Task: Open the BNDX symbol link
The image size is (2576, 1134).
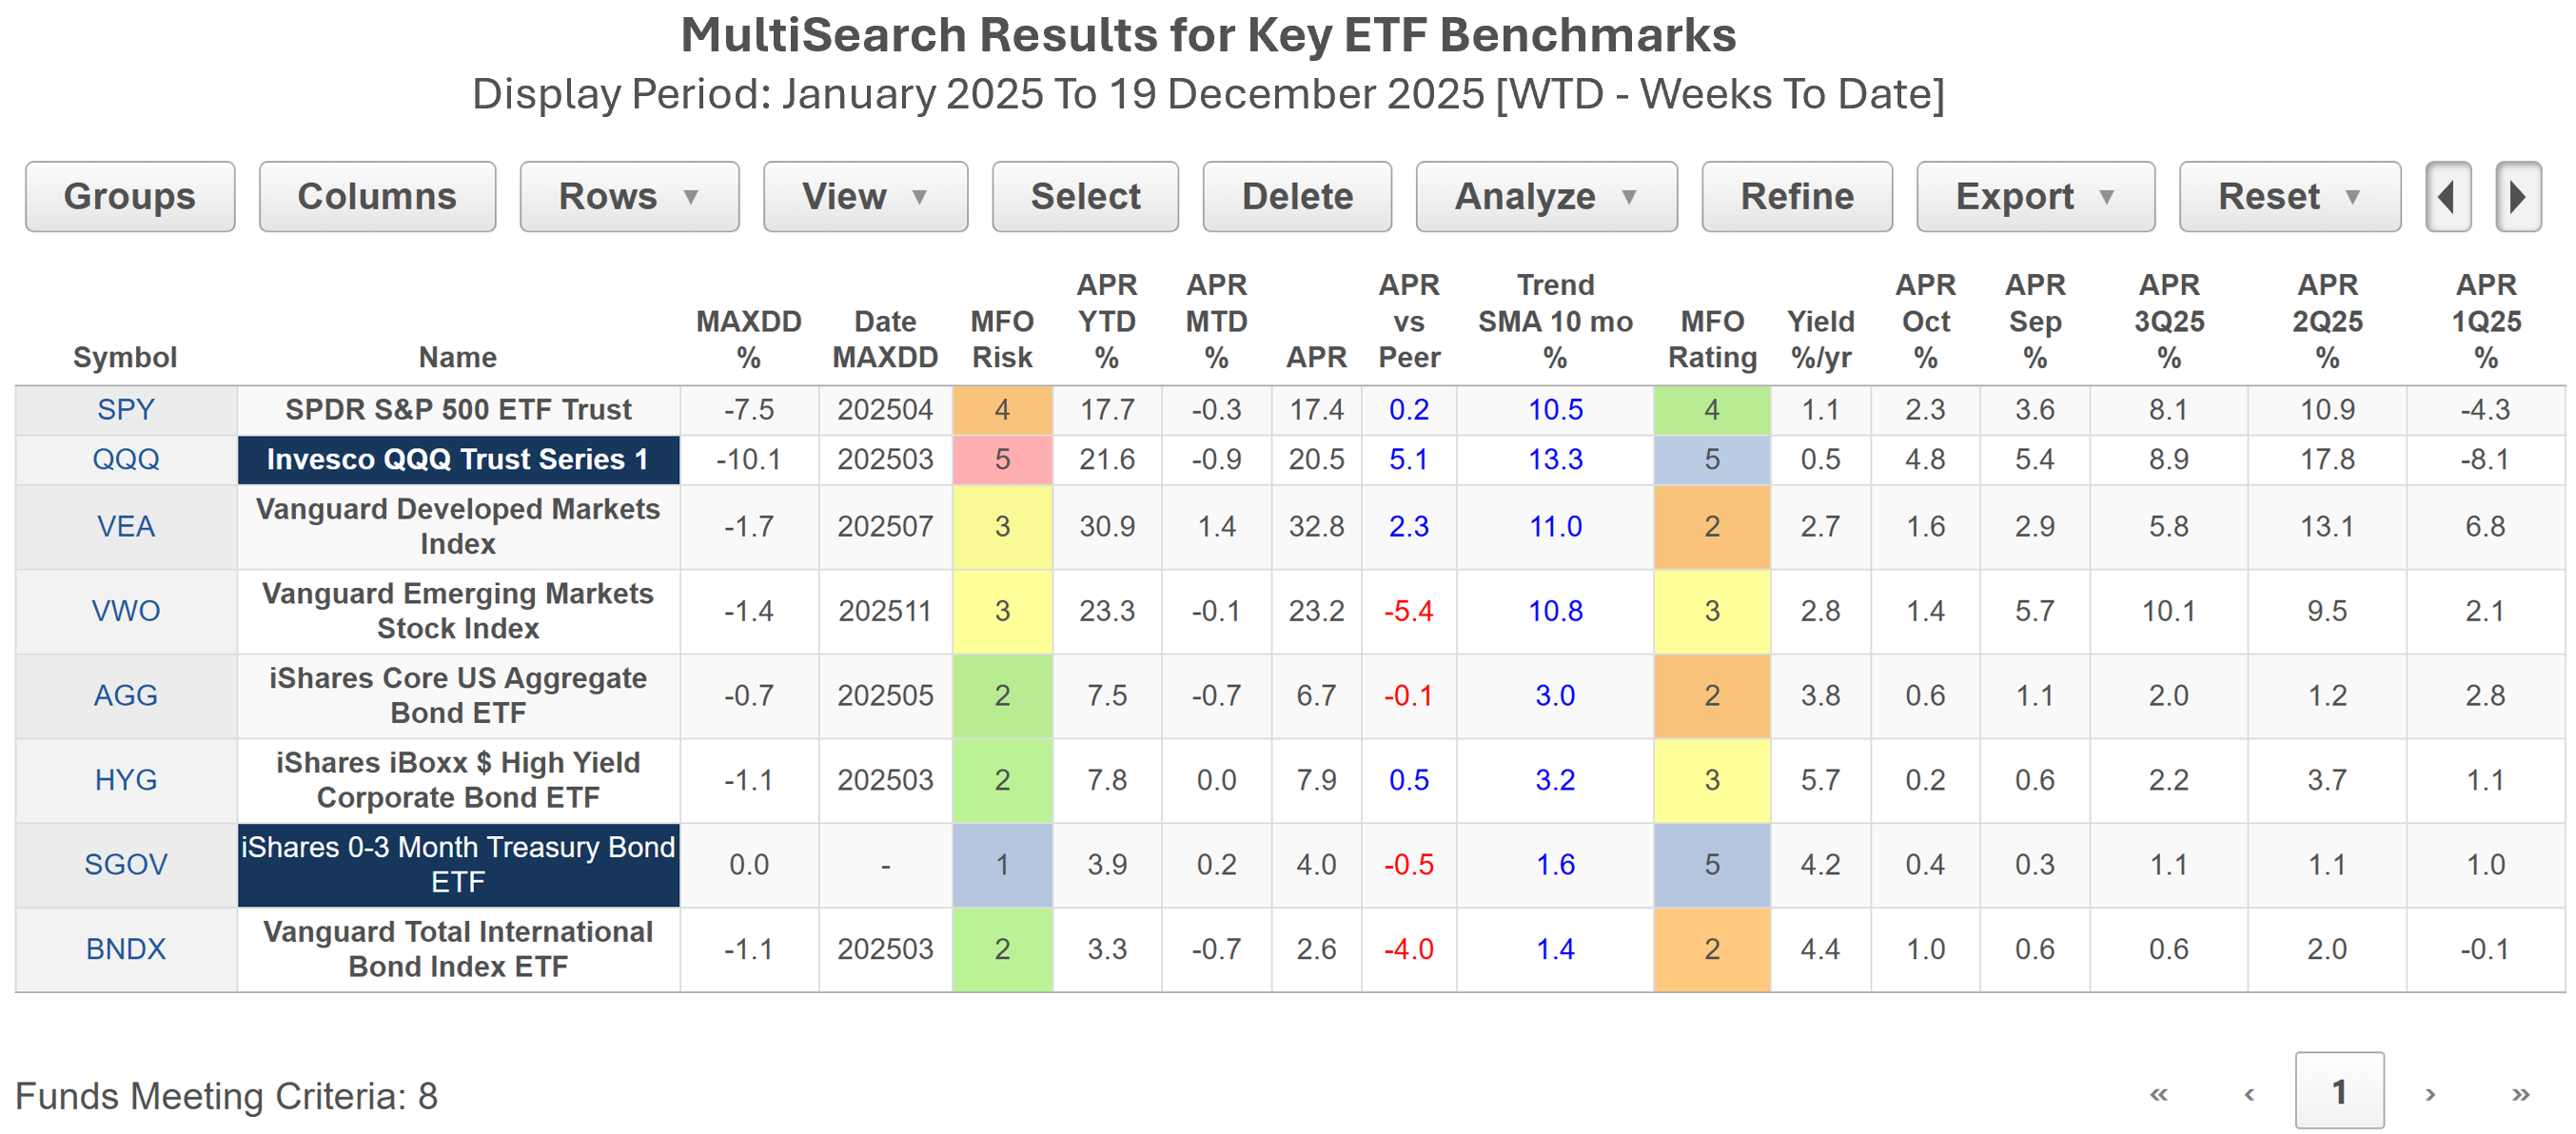Action: (126, 949)
